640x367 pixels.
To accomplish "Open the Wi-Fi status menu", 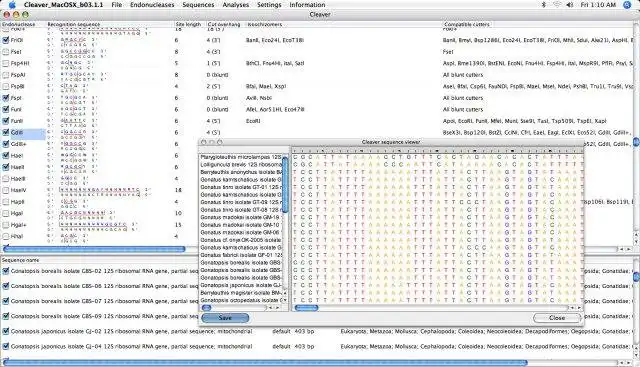I will coord(557,5).
